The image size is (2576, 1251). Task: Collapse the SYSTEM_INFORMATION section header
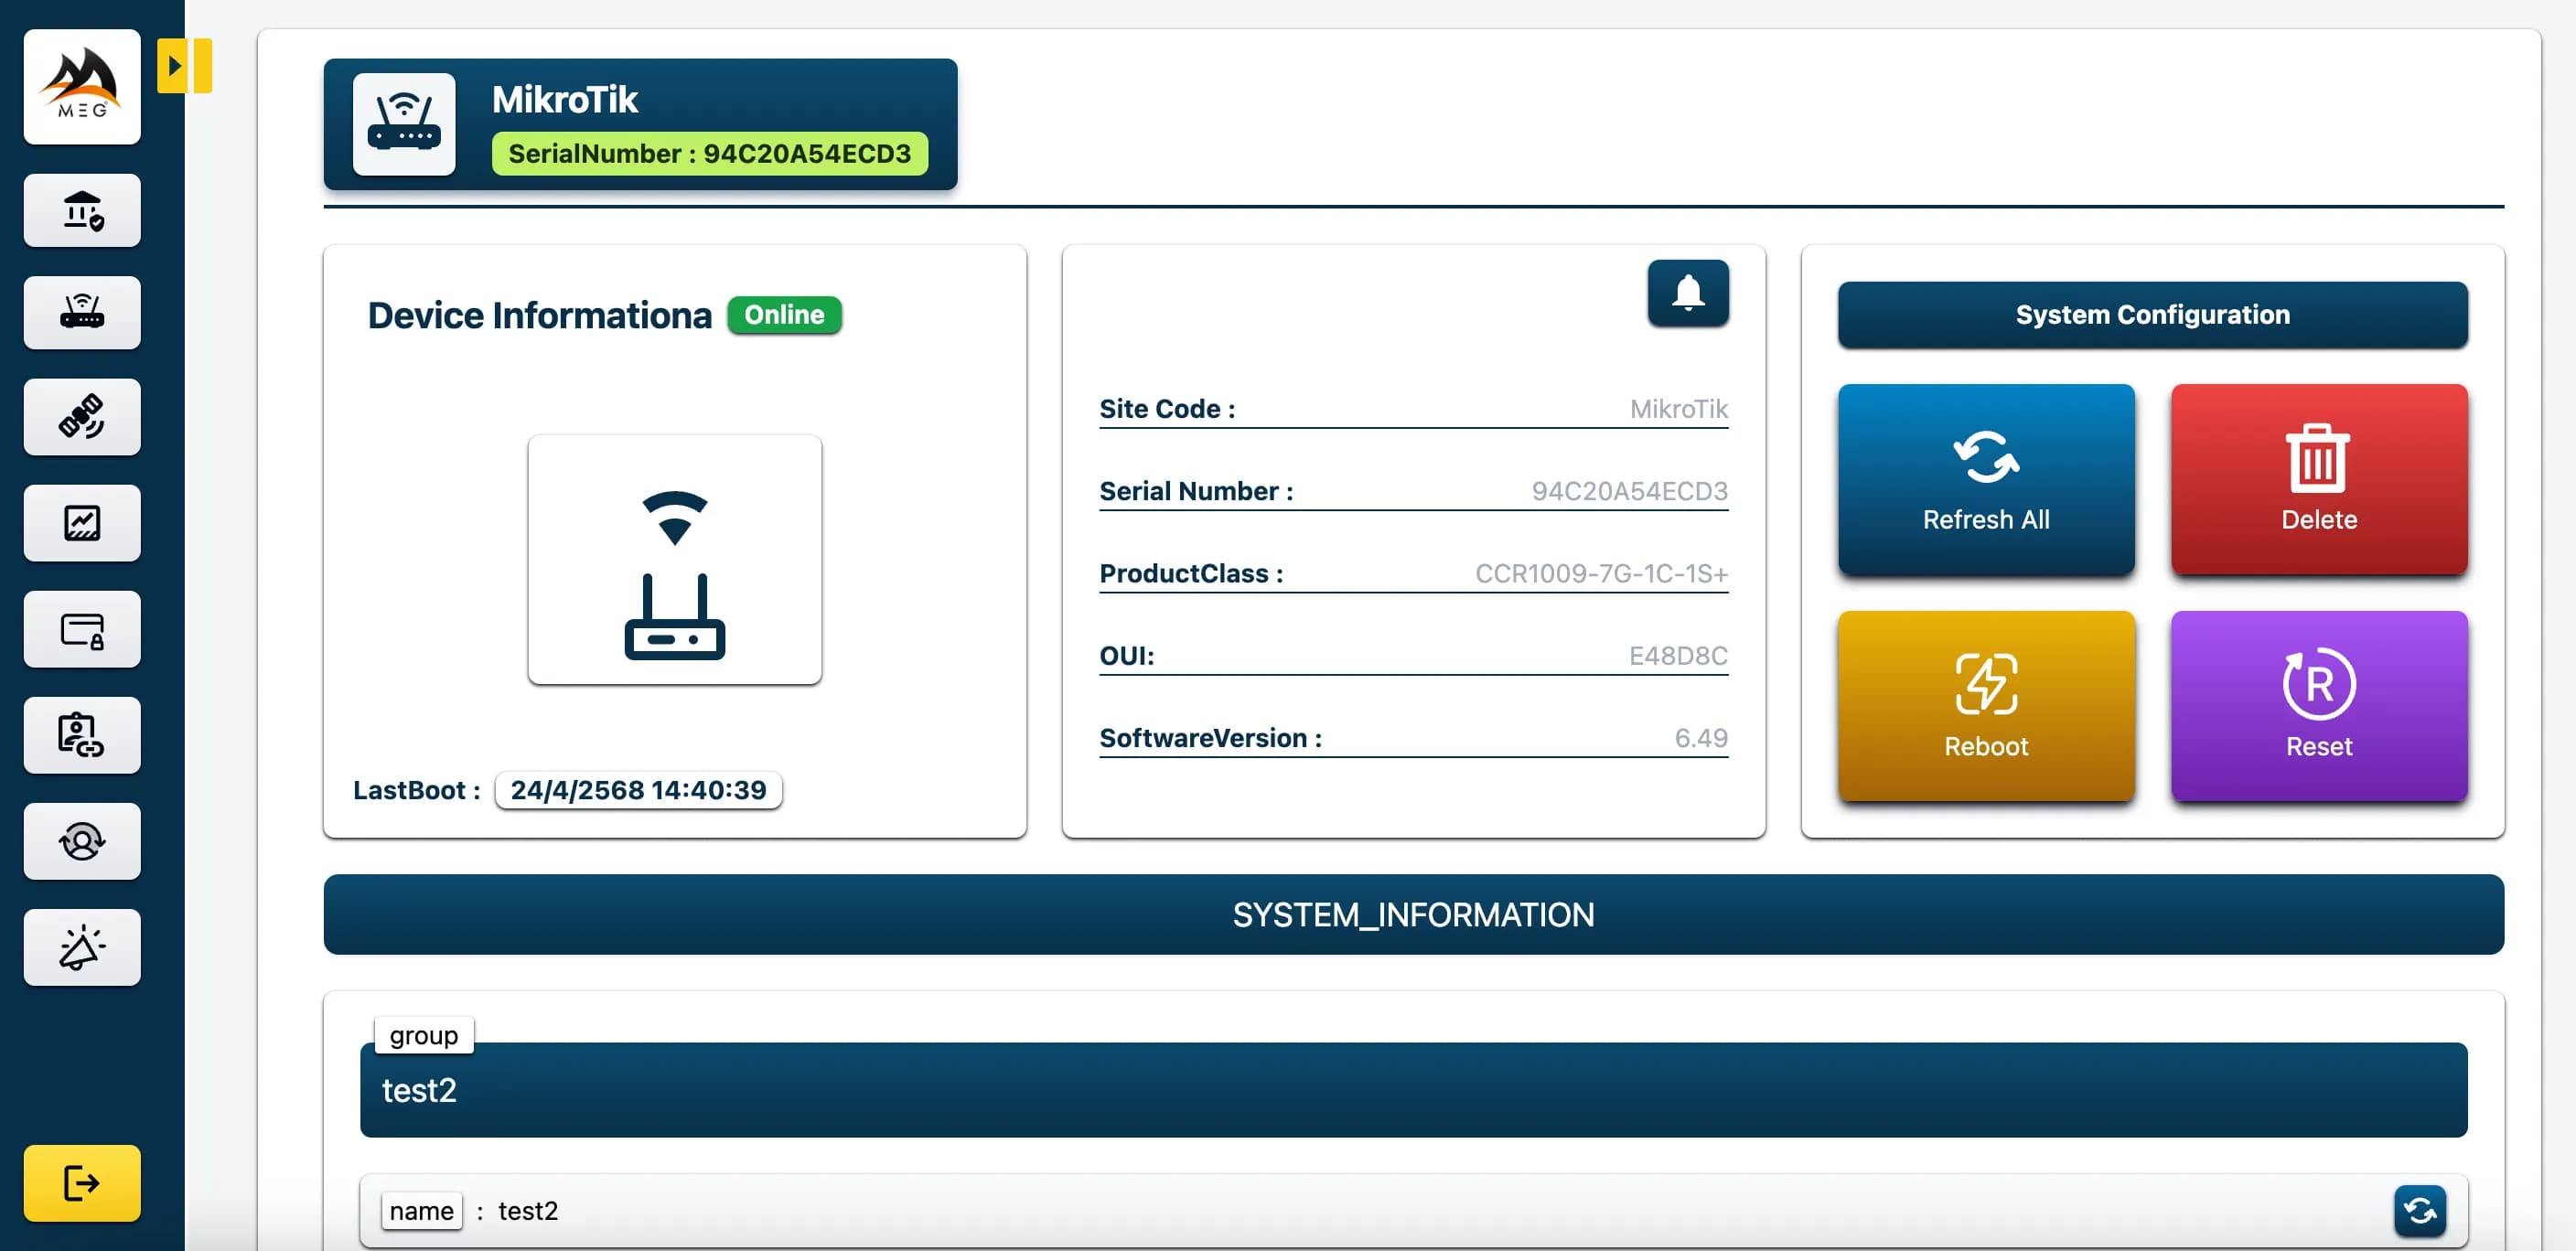(x=1412, y=914)
